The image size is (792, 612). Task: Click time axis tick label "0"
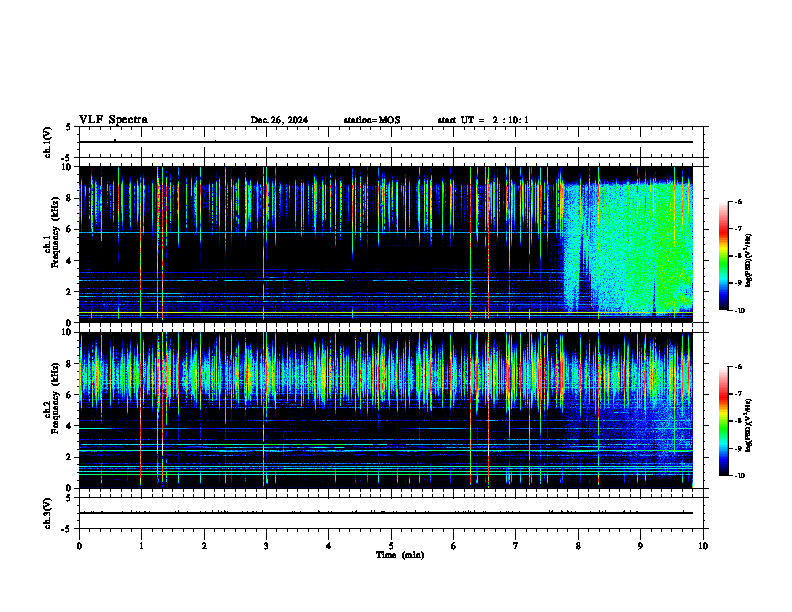79,546
